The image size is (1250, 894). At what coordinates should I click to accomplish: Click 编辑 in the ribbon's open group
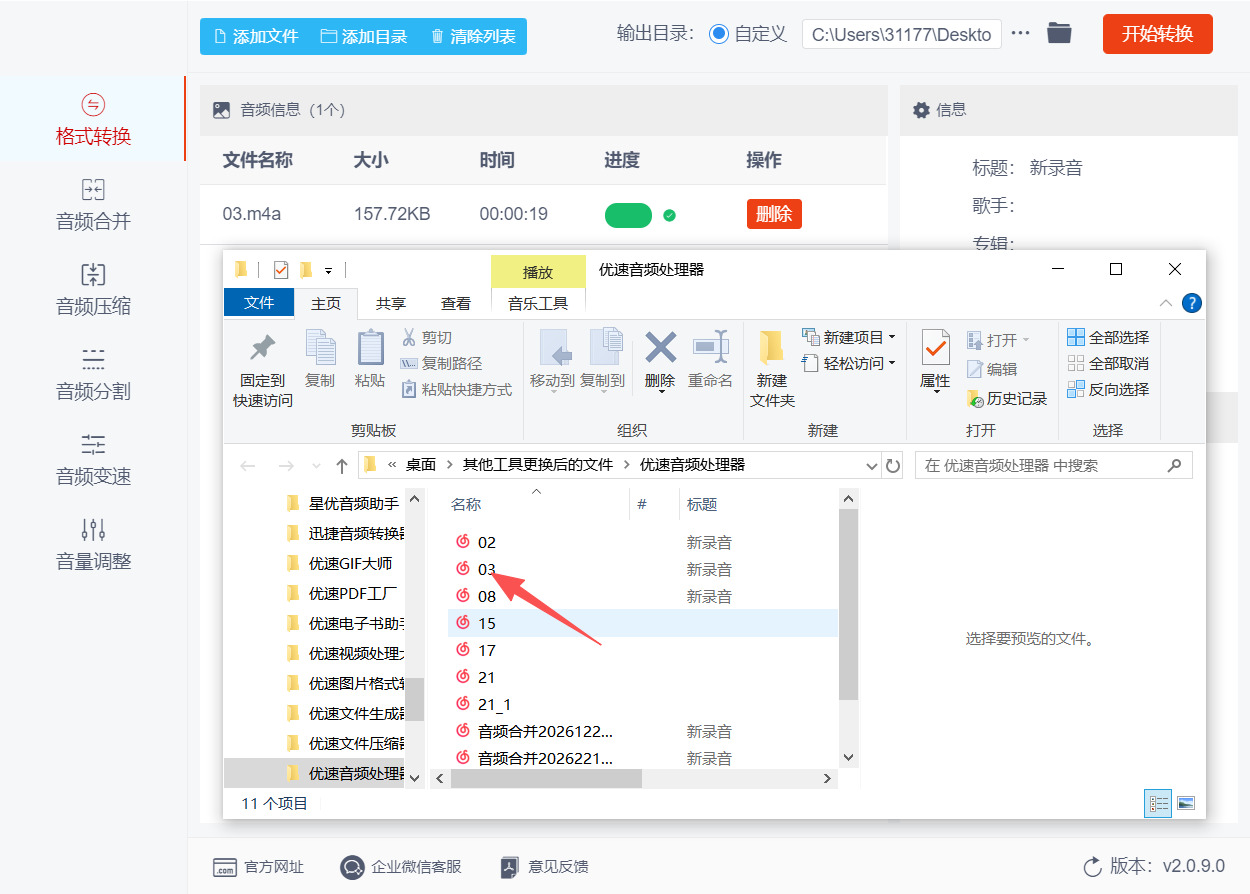992,369
